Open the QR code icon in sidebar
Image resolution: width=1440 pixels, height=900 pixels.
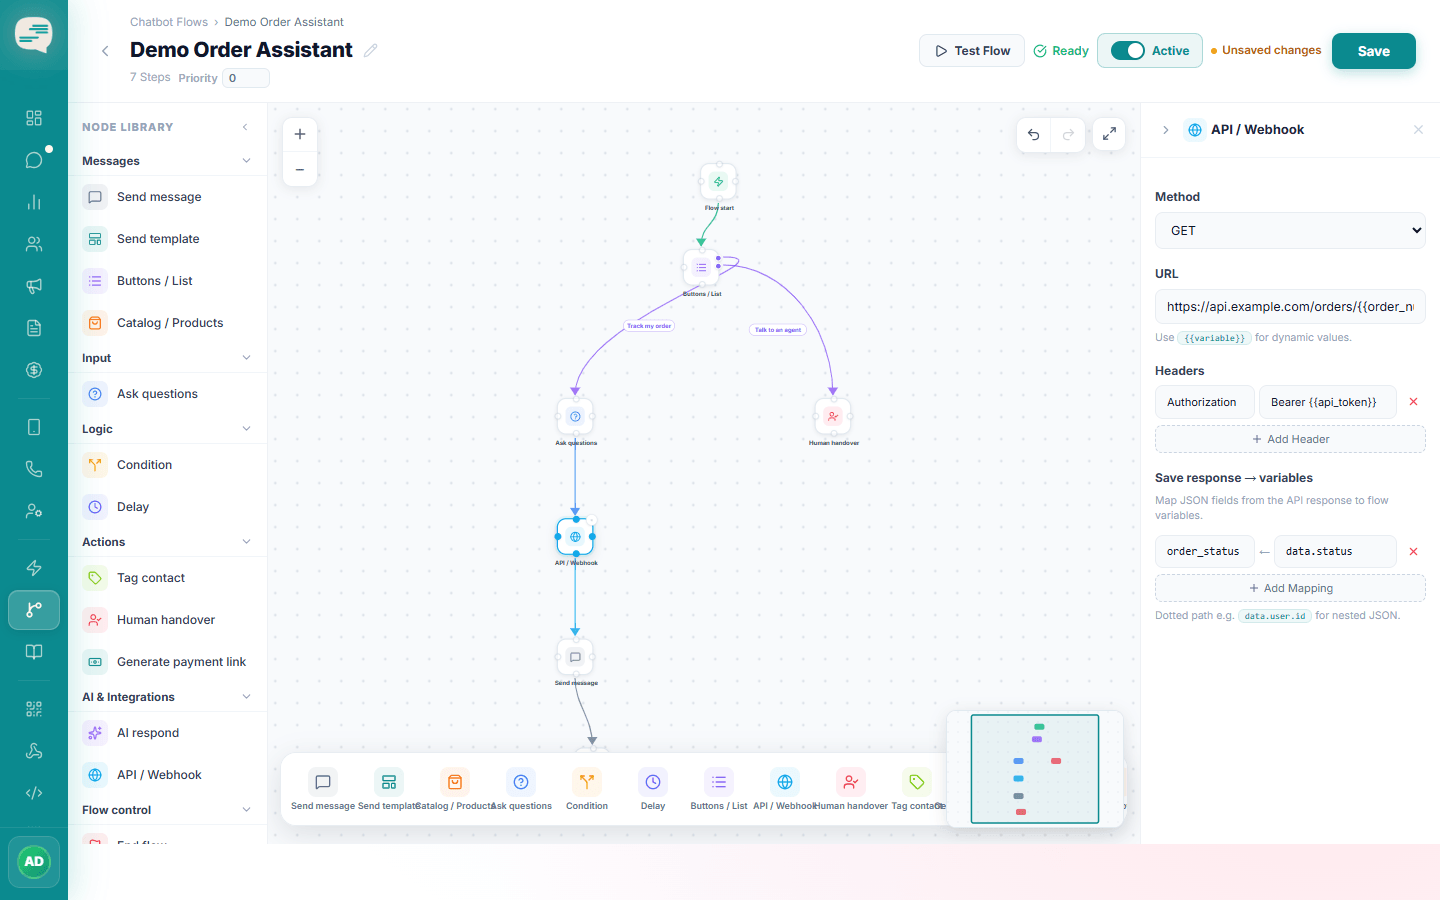point(34,709)
